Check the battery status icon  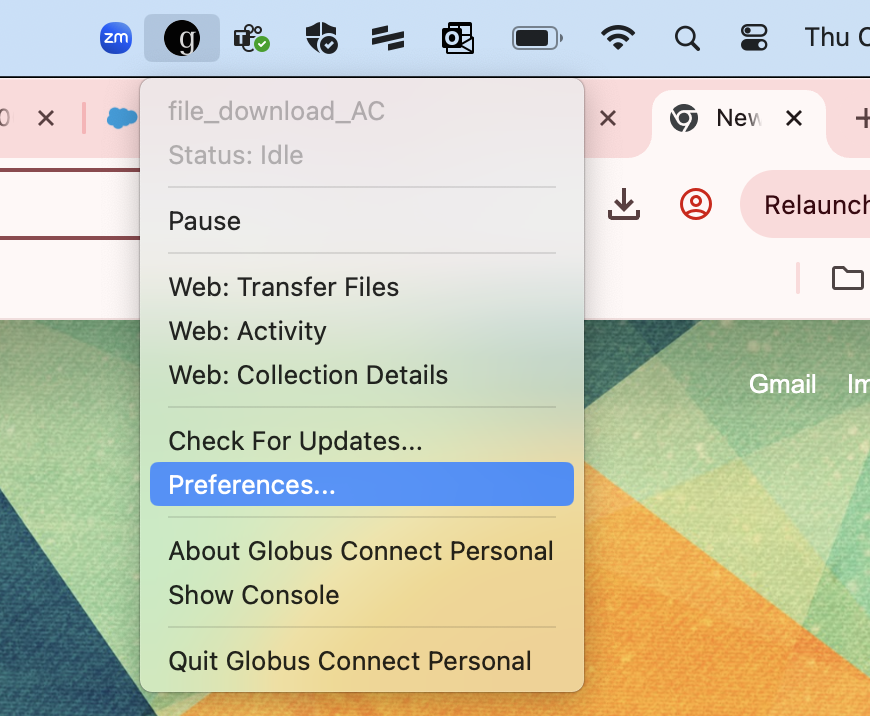click(537, 38)
